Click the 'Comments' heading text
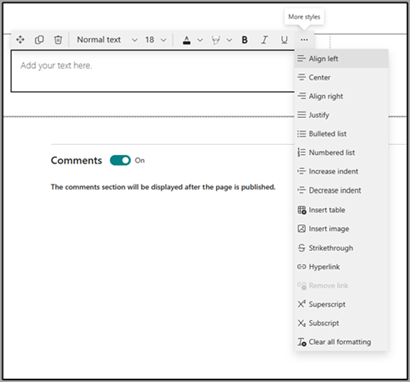 click(76, 160)
